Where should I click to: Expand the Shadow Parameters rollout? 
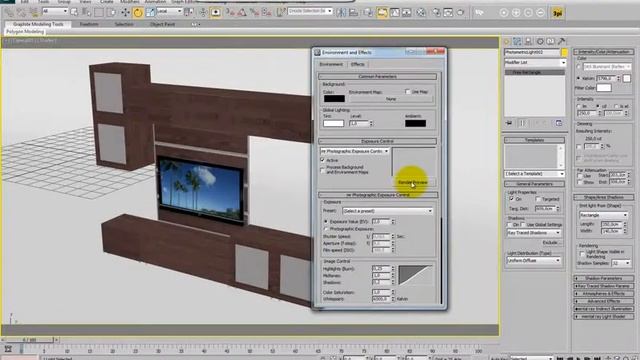604,278
